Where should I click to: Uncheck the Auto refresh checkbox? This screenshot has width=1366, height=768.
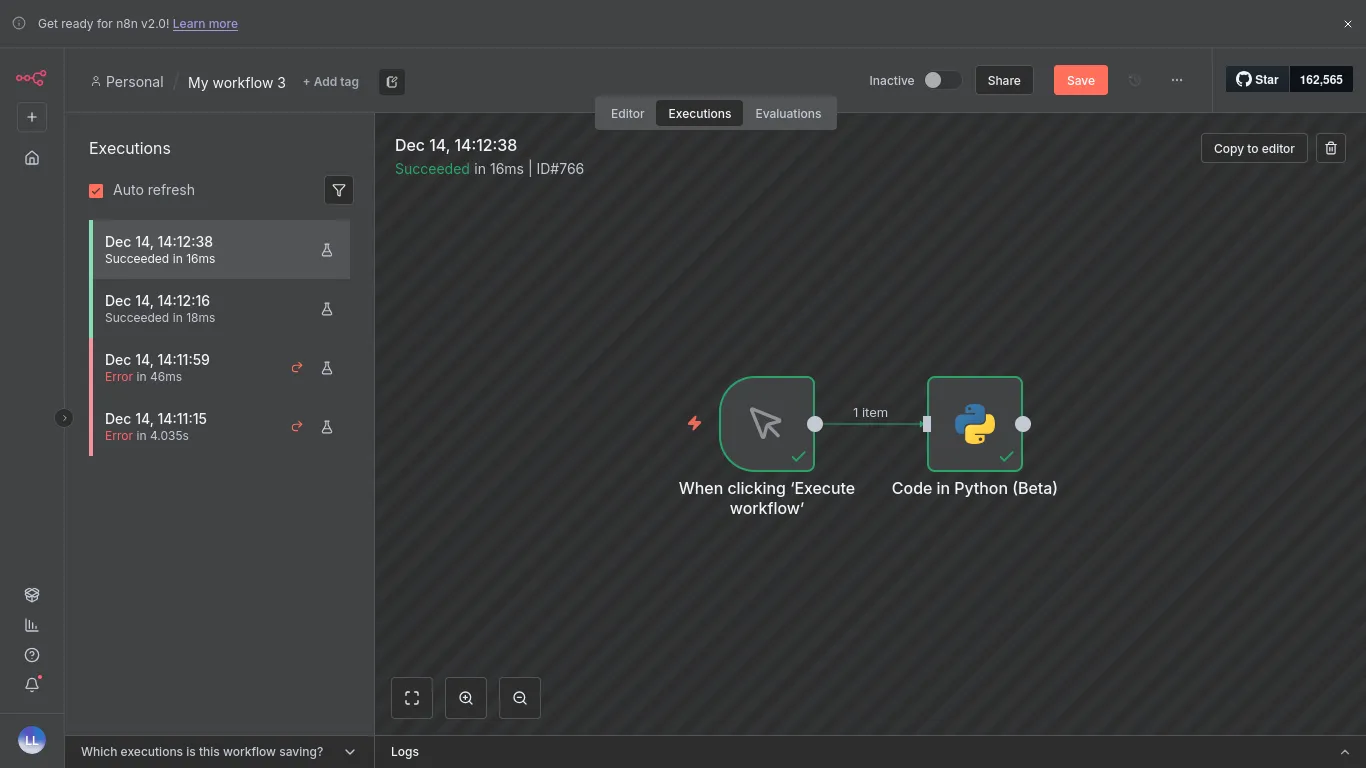(97, 190)
